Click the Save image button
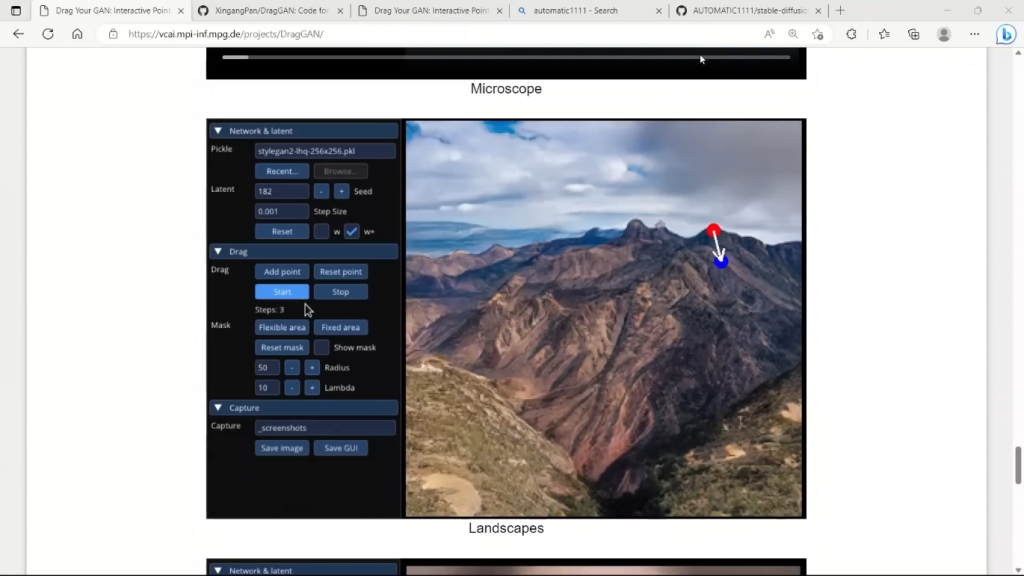The height and width of the screenshot is (576, 1024). pyautogui.click(x=282, y=448)
